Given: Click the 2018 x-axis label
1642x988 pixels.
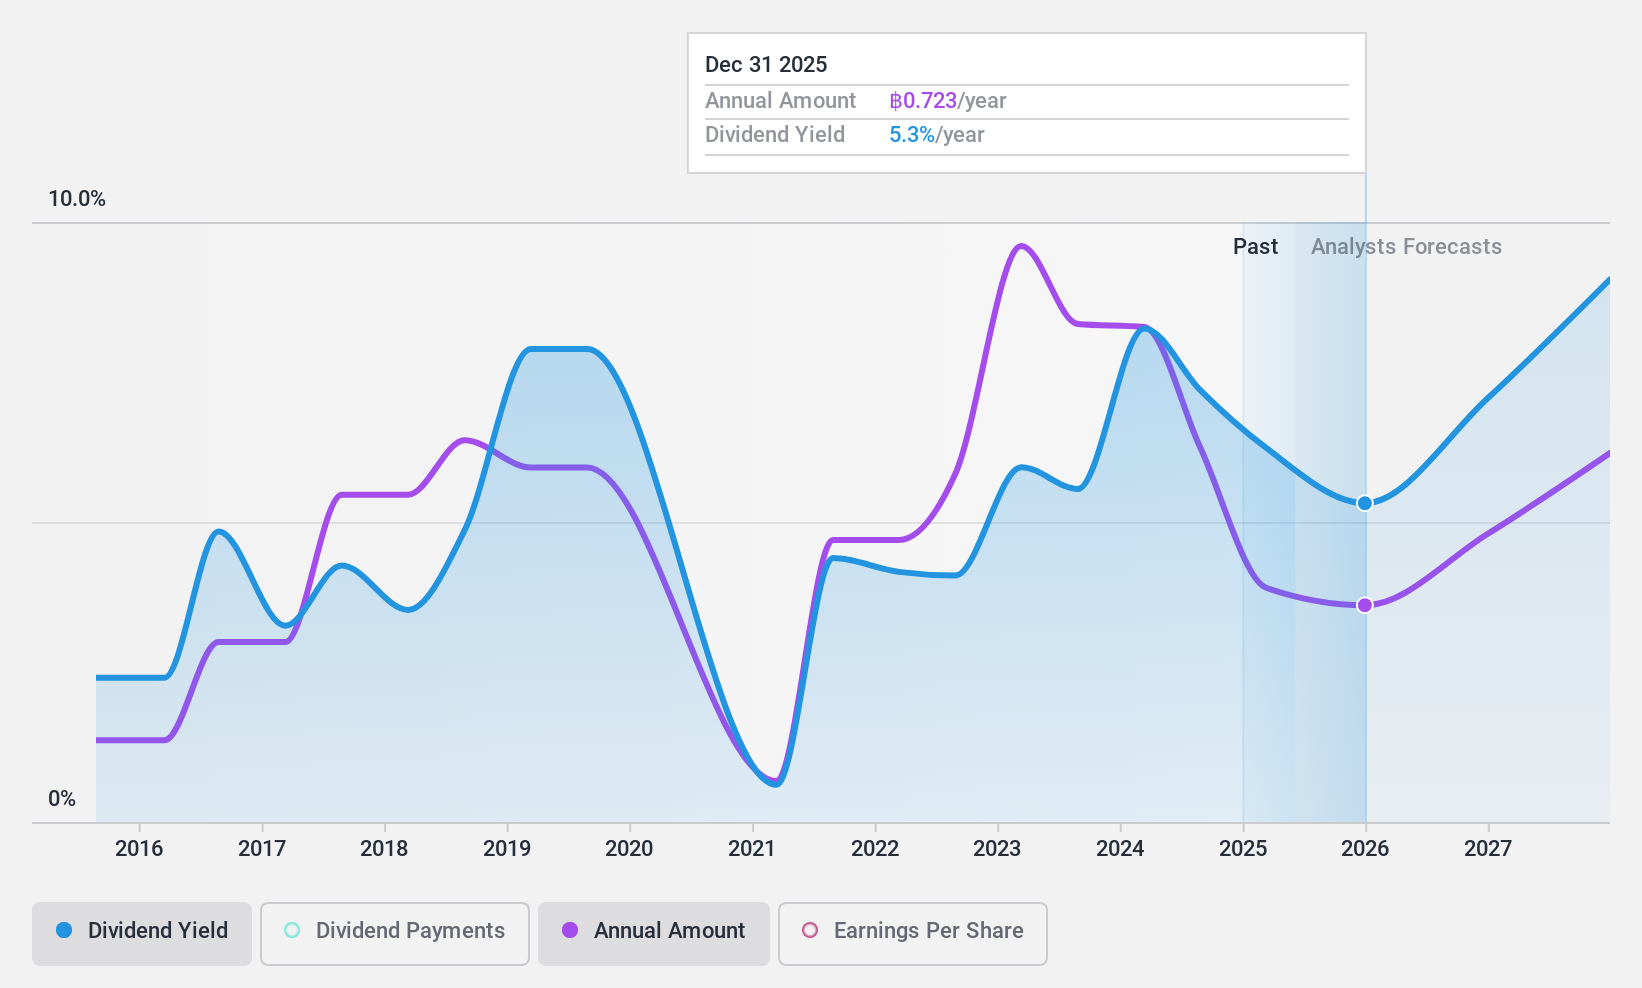Looking at the screenshot, I should pos(384,849).
